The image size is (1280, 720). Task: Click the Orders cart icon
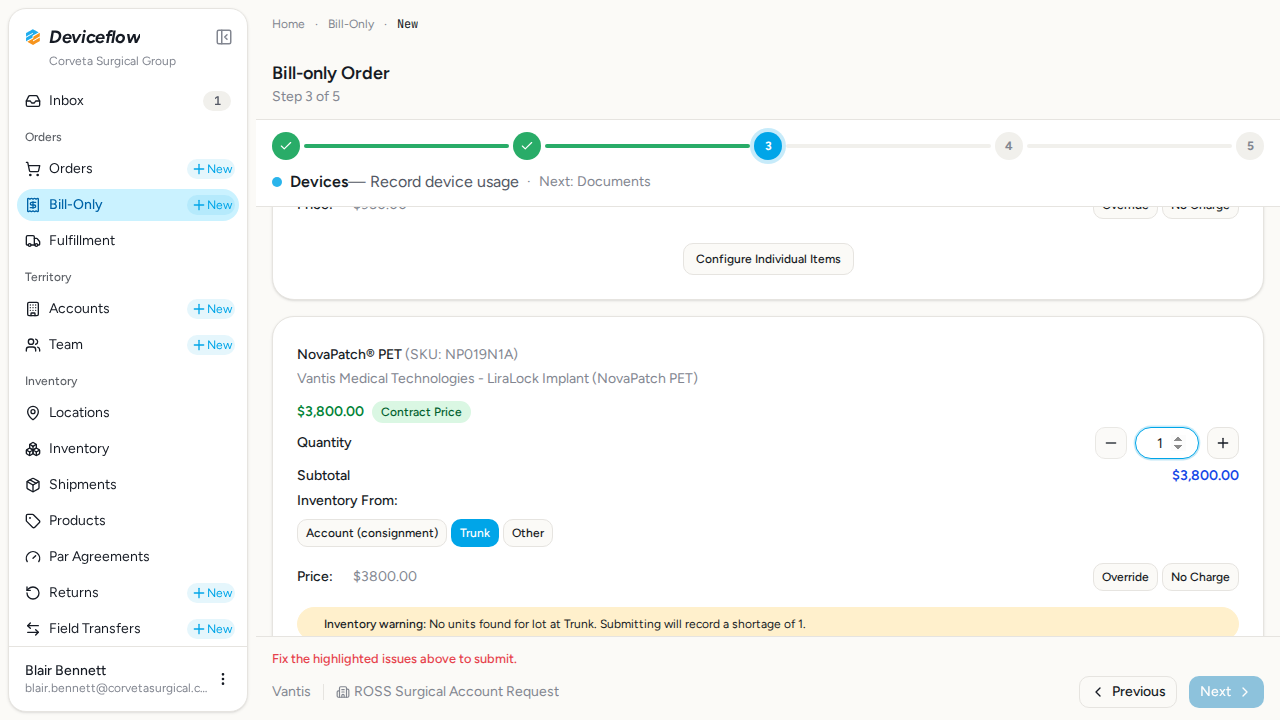pyautogui.click(x=33, y=169)
